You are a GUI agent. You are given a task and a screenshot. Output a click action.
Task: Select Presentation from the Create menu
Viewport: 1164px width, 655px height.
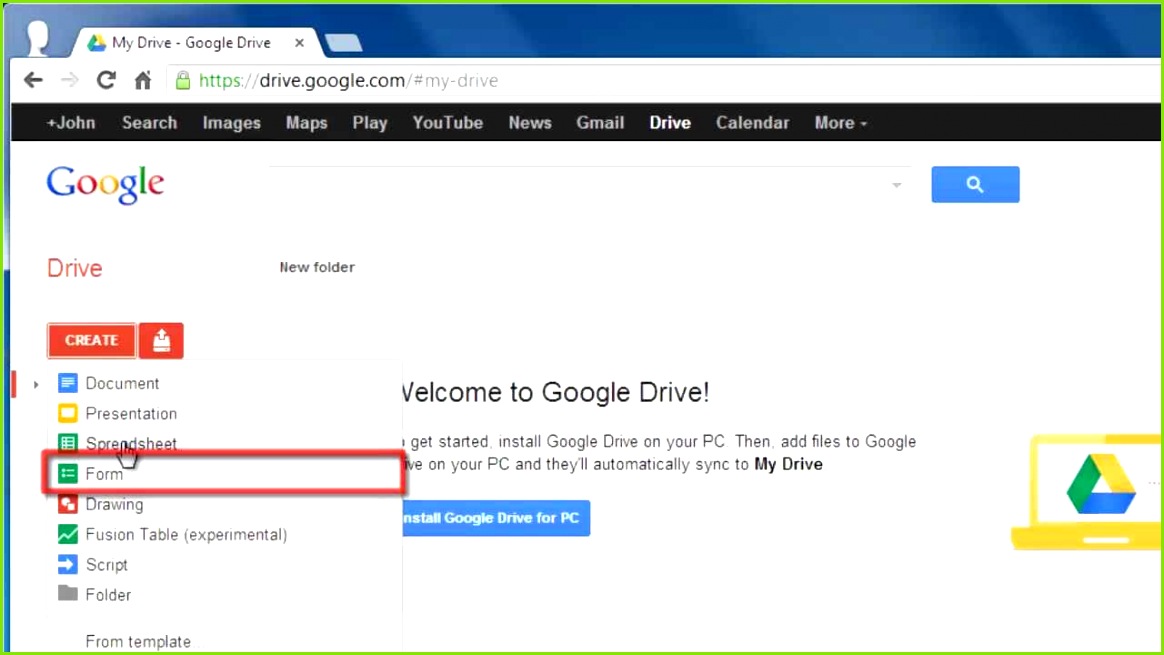coord(131,414)
